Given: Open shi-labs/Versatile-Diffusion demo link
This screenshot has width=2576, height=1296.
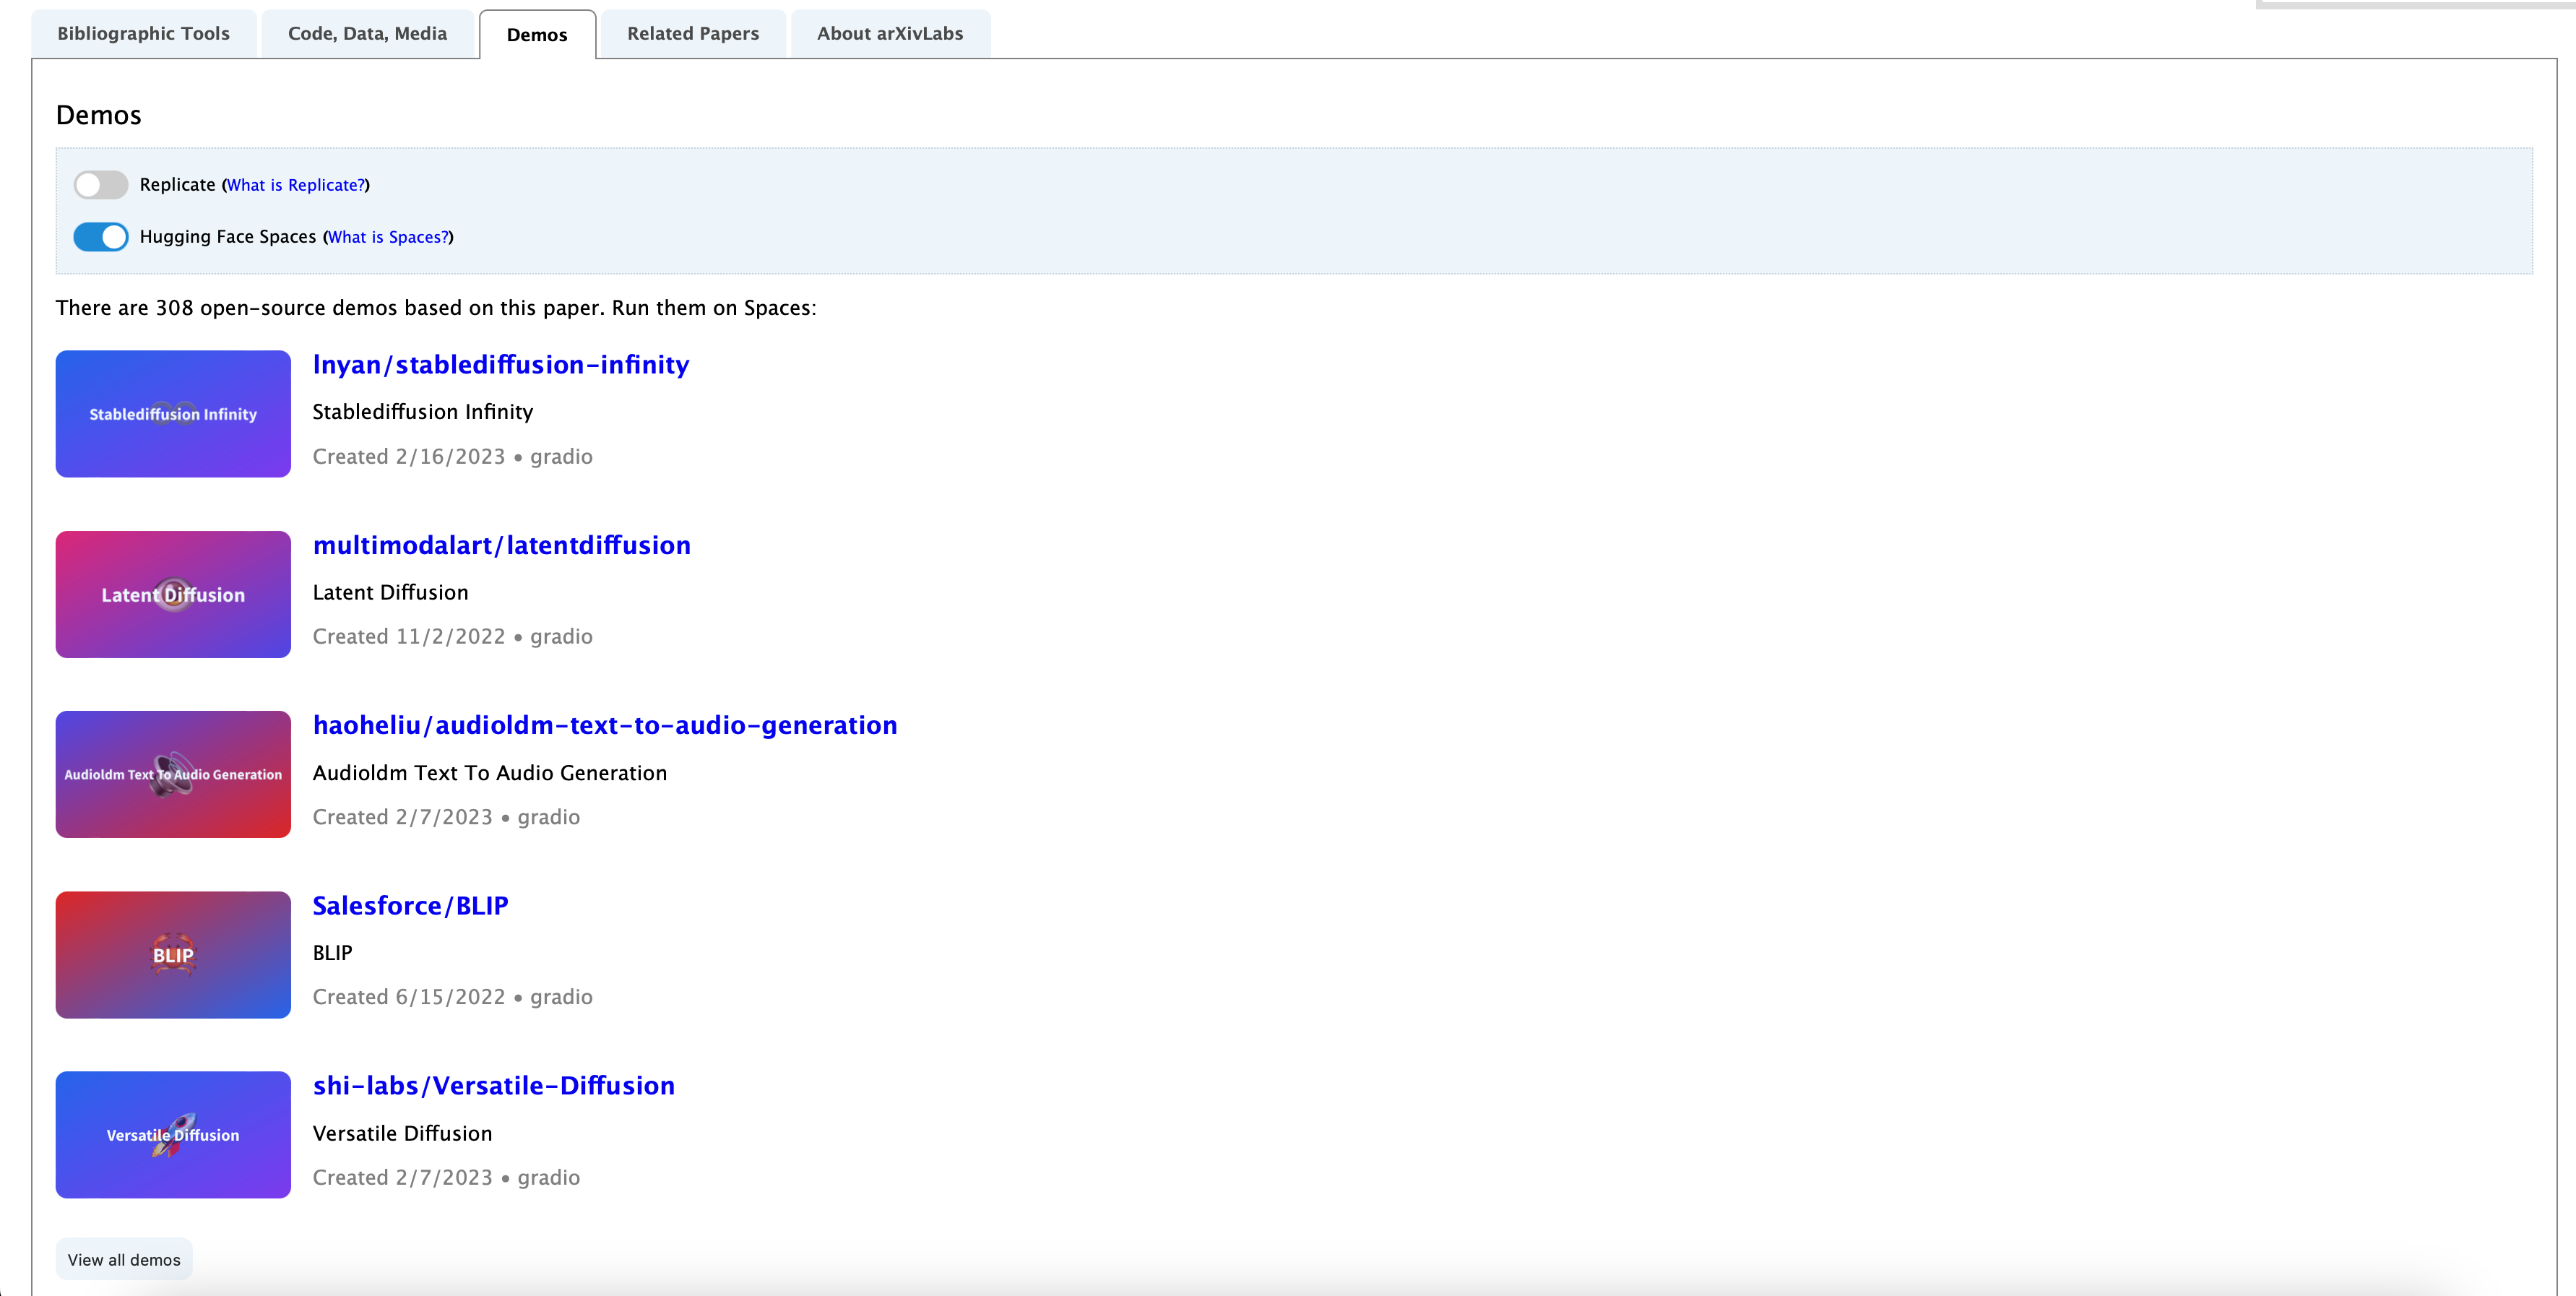Looking at the screenshot, I should 494,1085.
